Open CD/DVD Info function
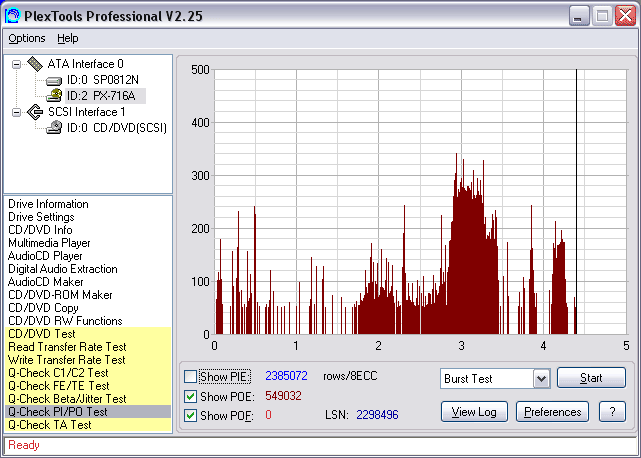Screen dimensions: 641x458 [x=40, y=230]
